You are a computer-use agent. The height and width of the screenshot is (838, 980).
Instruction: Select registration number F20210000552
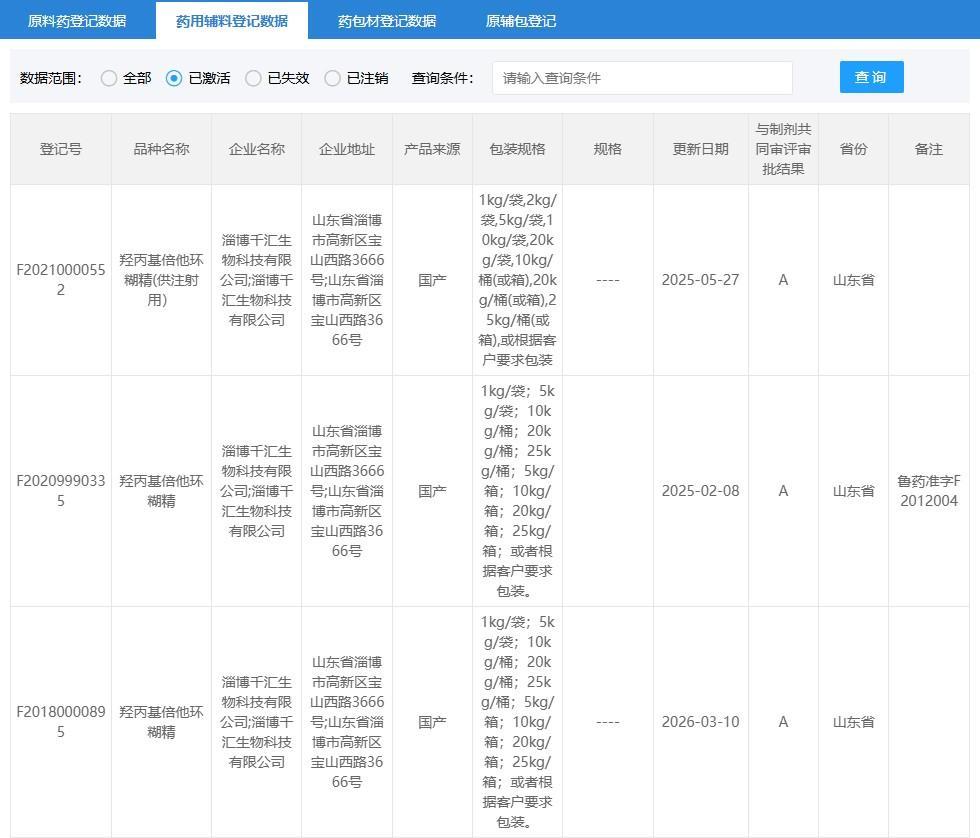click(x=61, y=279)
